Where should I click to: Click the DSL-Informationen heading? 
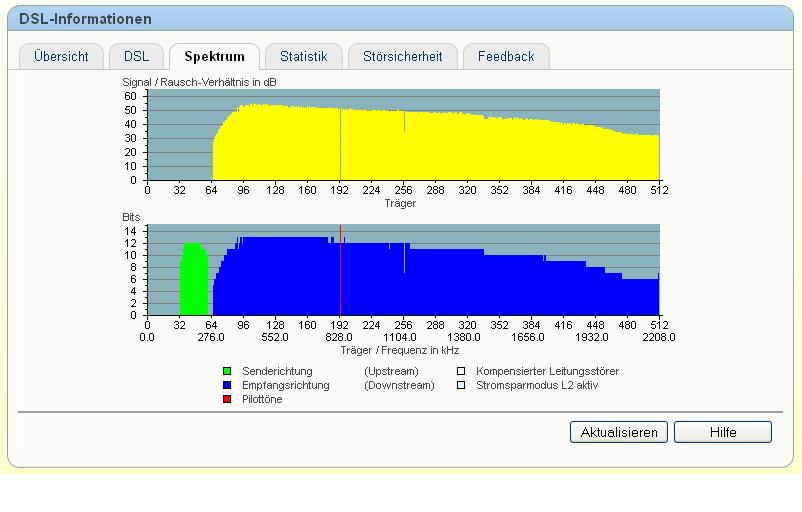pyautogui.click(x=85, y=19)
